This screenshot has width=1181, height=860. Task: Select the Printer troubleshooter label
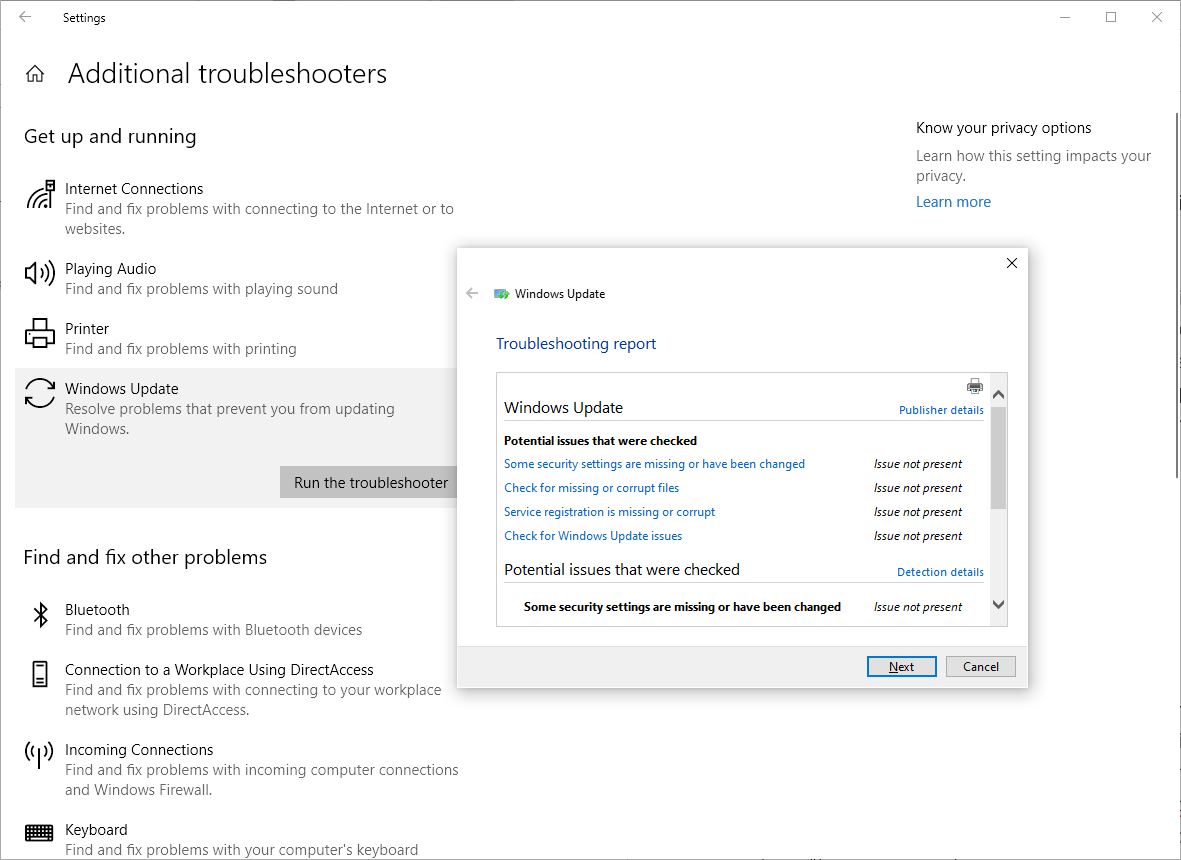(x=87, y=329)
